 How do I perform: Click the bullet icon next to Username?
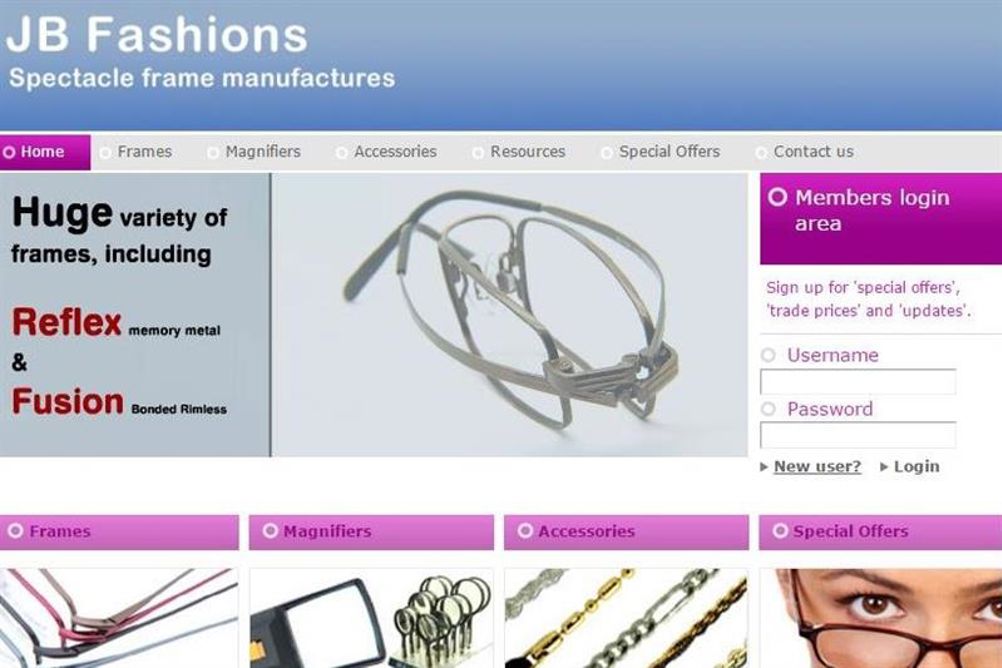pos(768,355)
